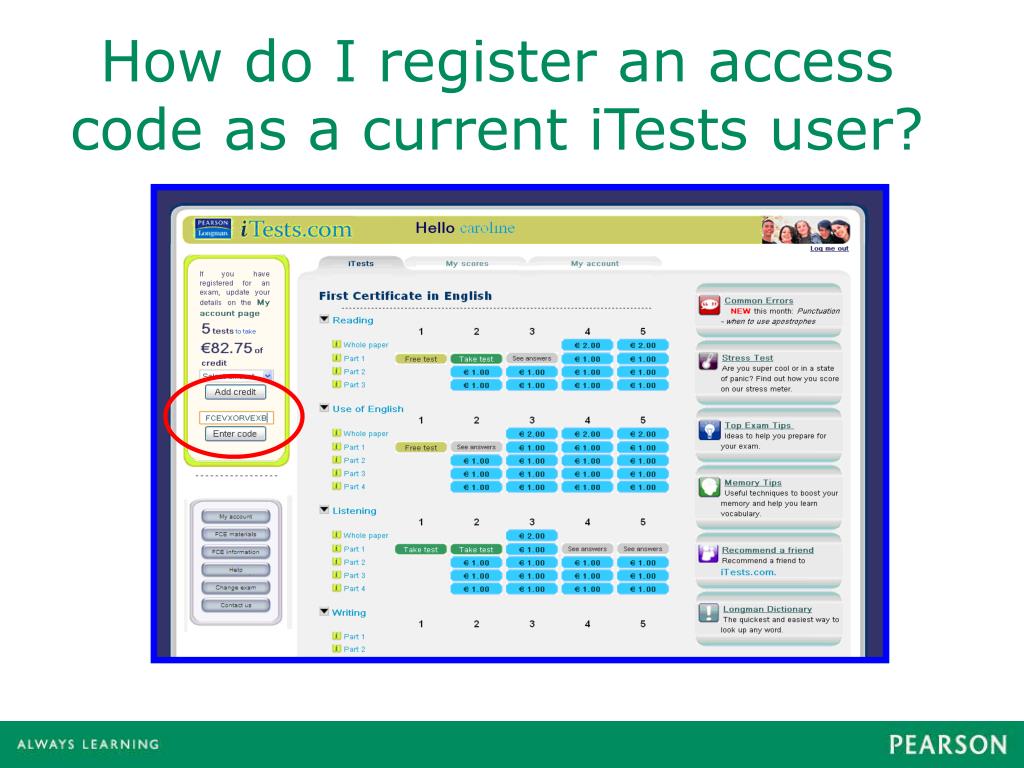Open the Recommend a friend text link
Viewport: 1024px width, 768px height.
[x=767, y=550]
